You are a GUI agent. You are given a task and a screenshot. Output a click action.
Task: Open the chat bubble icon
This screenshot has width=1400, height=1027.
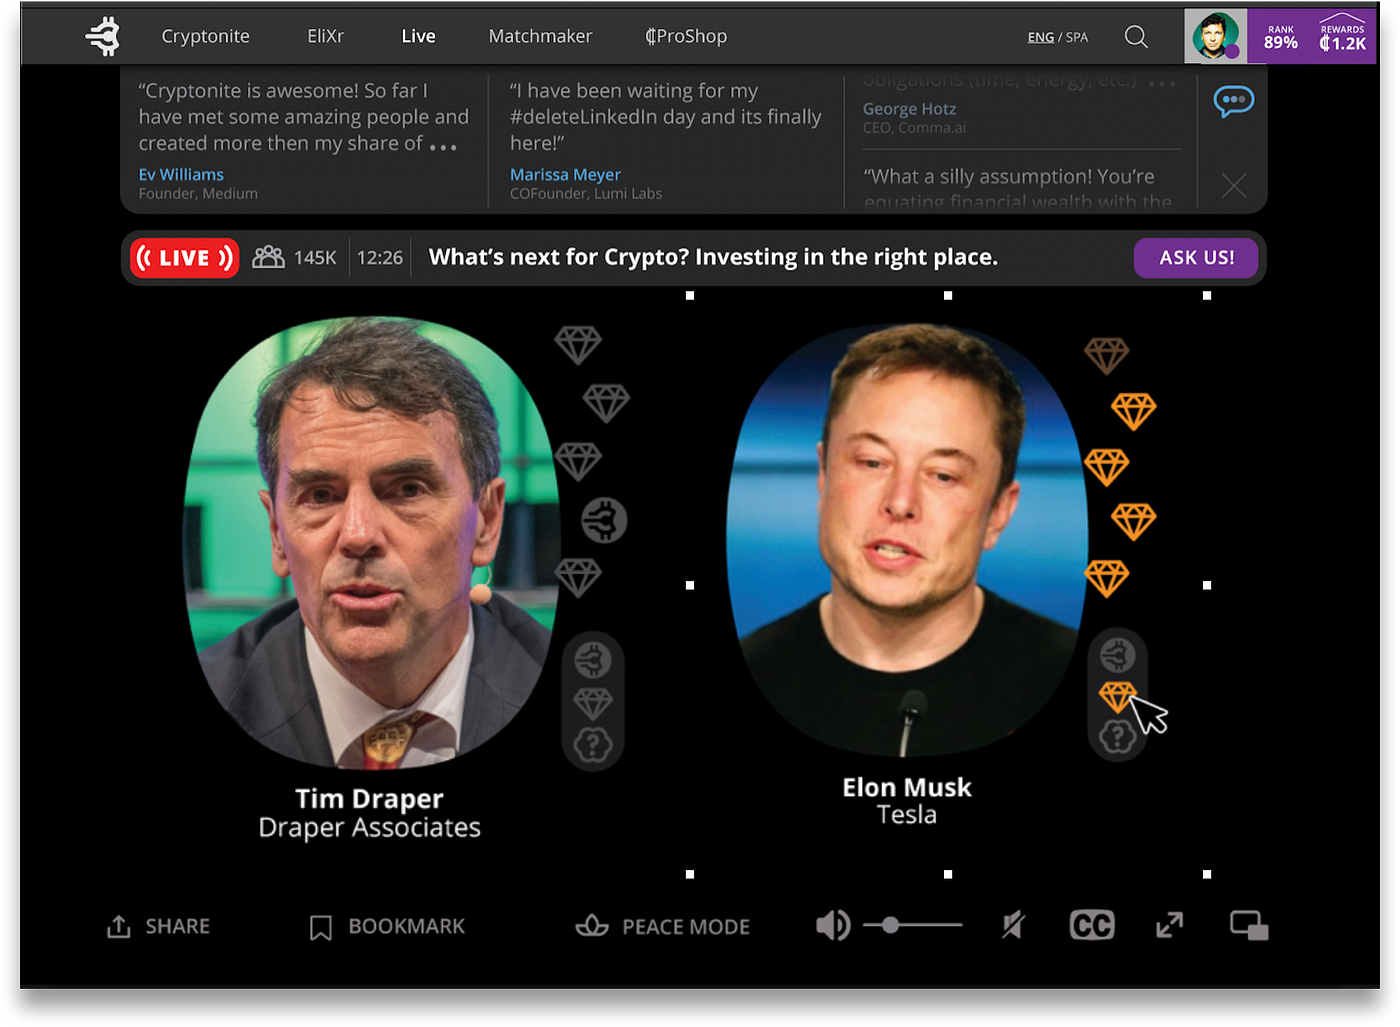(x=1234, y=101)
